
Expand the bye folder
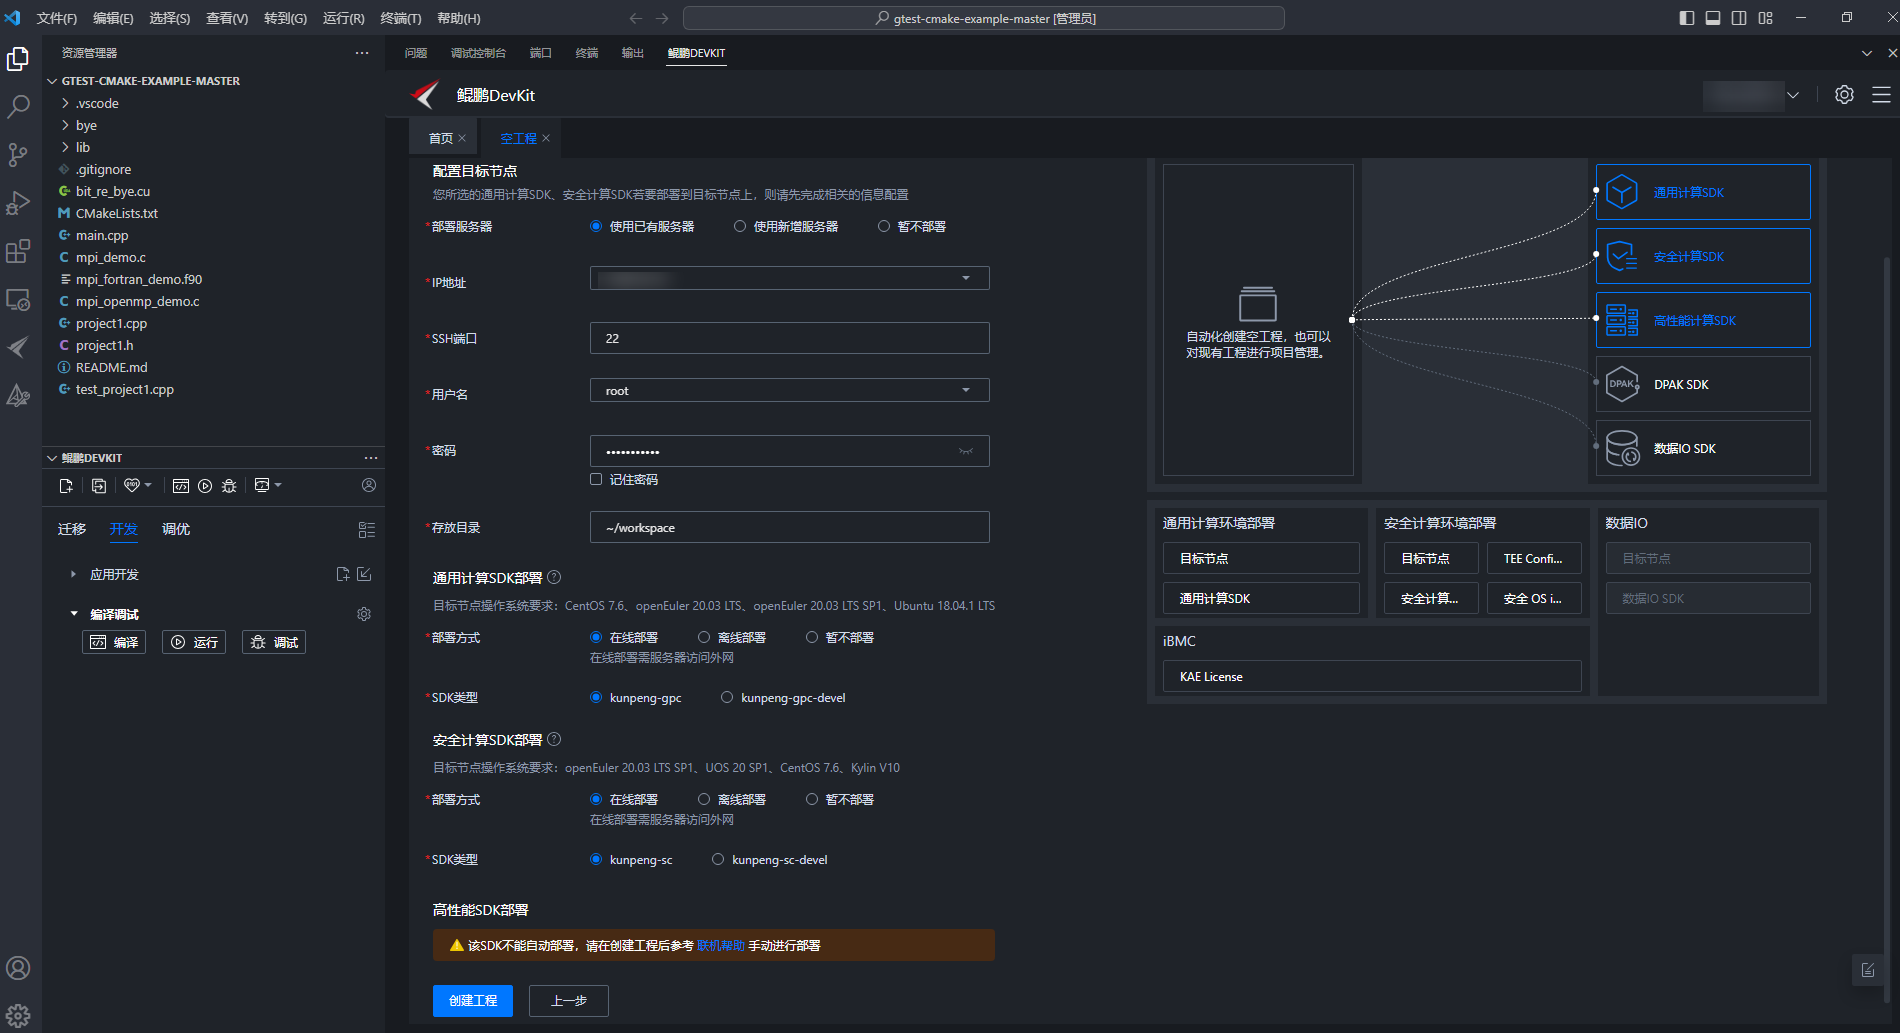point(66,125)
